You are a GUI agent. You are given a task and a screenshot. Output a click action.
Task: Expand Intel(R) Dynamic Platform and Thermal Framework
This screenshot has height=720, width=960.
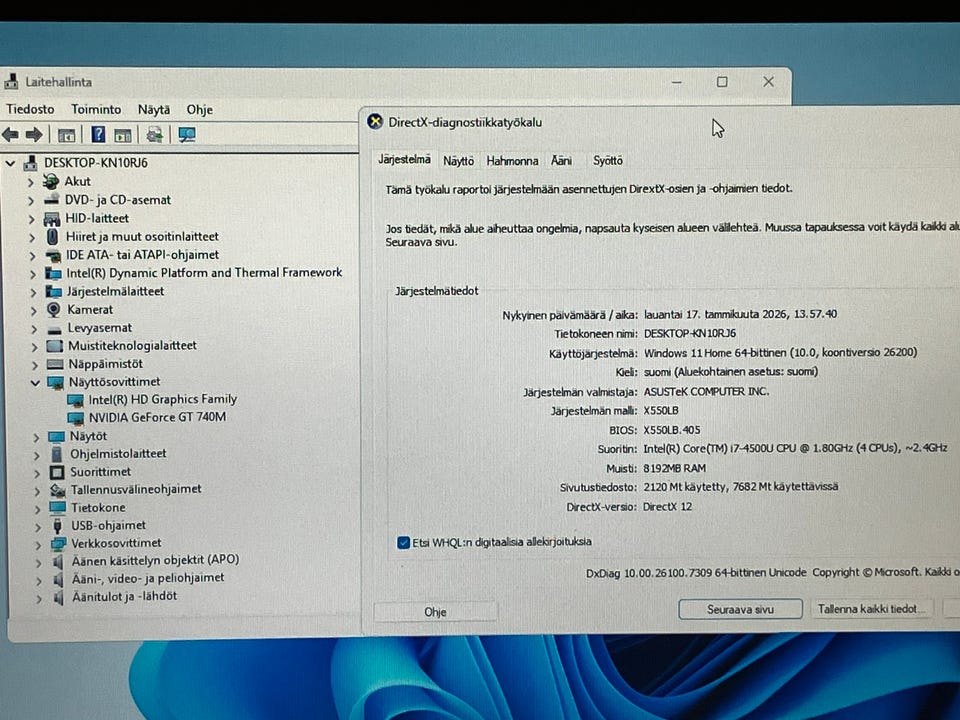tap(33, 274)
